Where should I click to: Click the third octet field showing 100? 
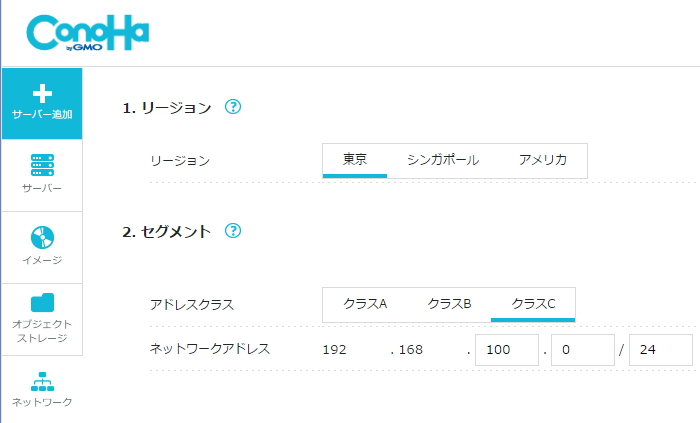507,350
